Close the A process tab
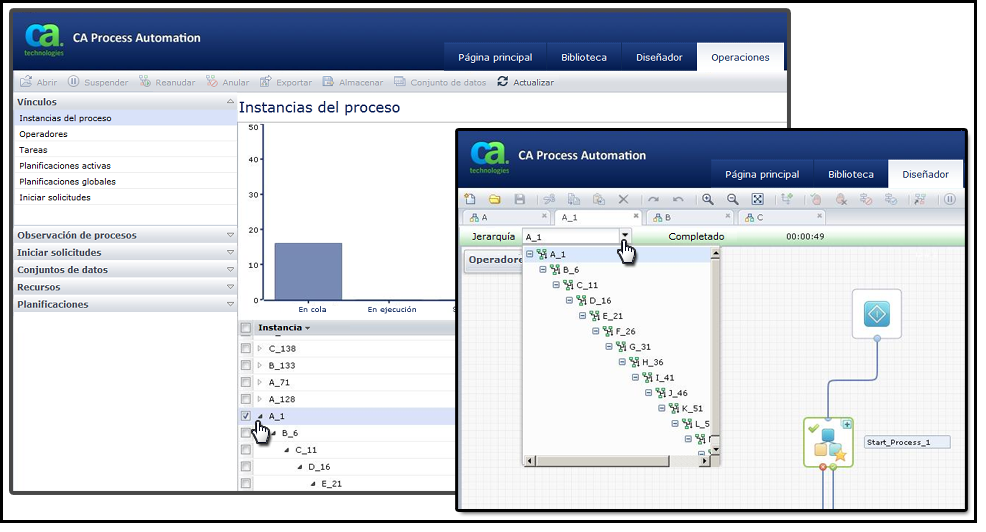This screenshot has width=986, height=532. 545,216
